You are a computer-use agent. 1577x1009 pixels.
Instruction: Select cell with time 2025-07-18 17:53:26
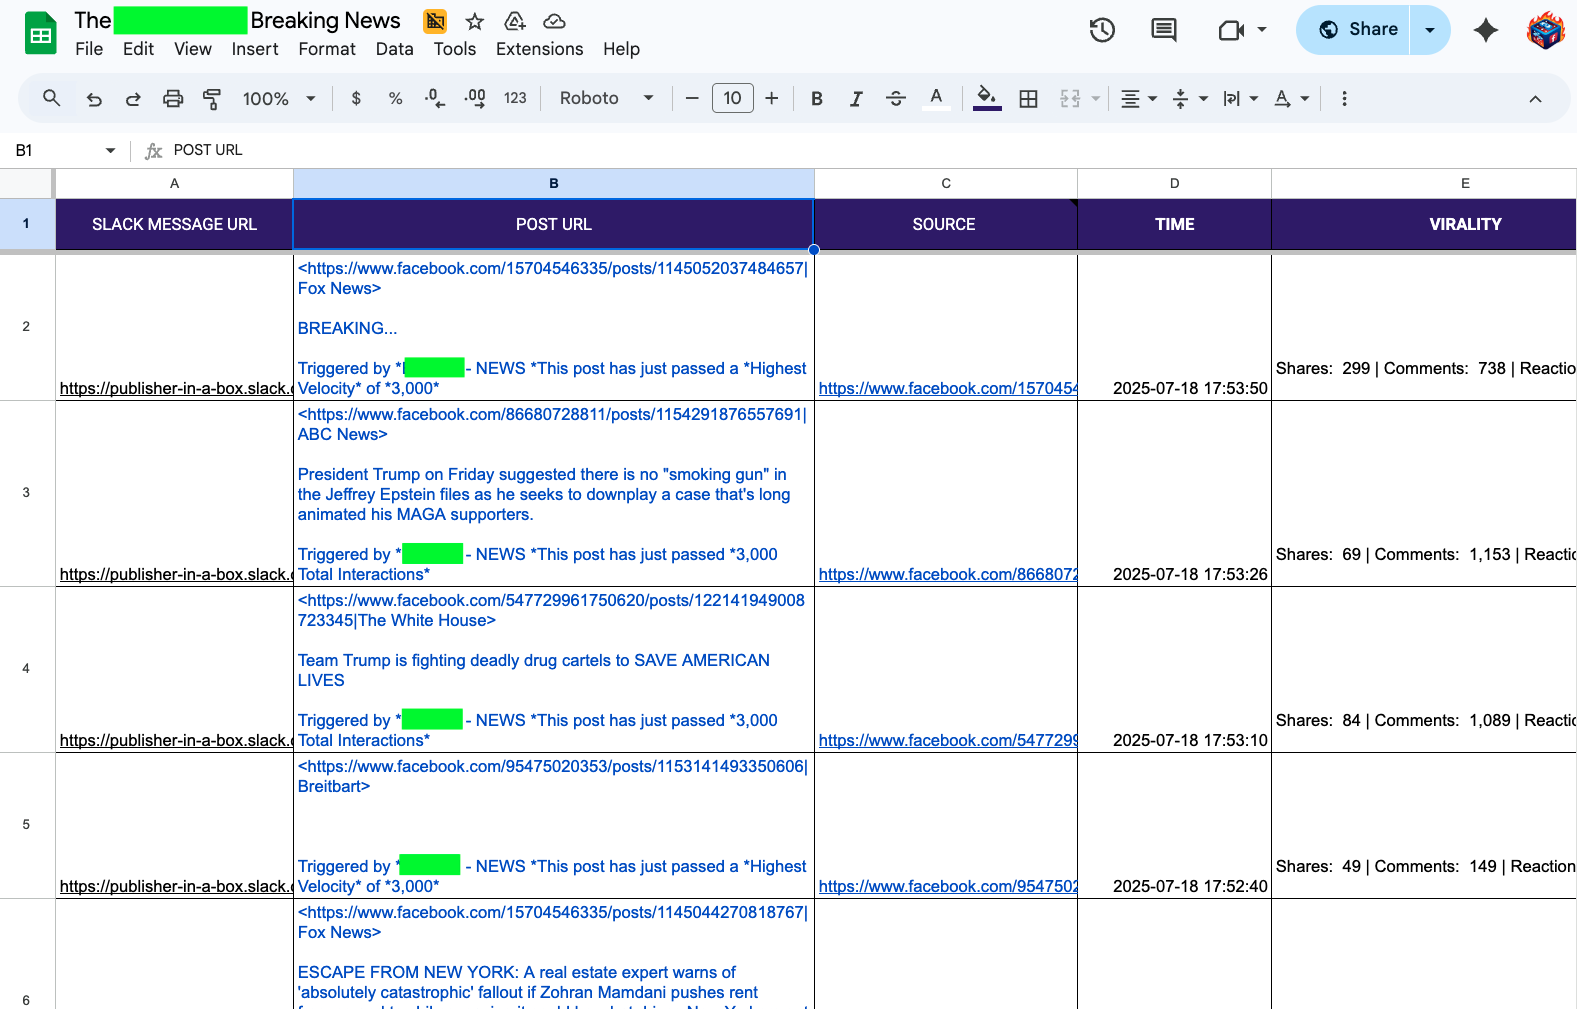pos(1174,493)
